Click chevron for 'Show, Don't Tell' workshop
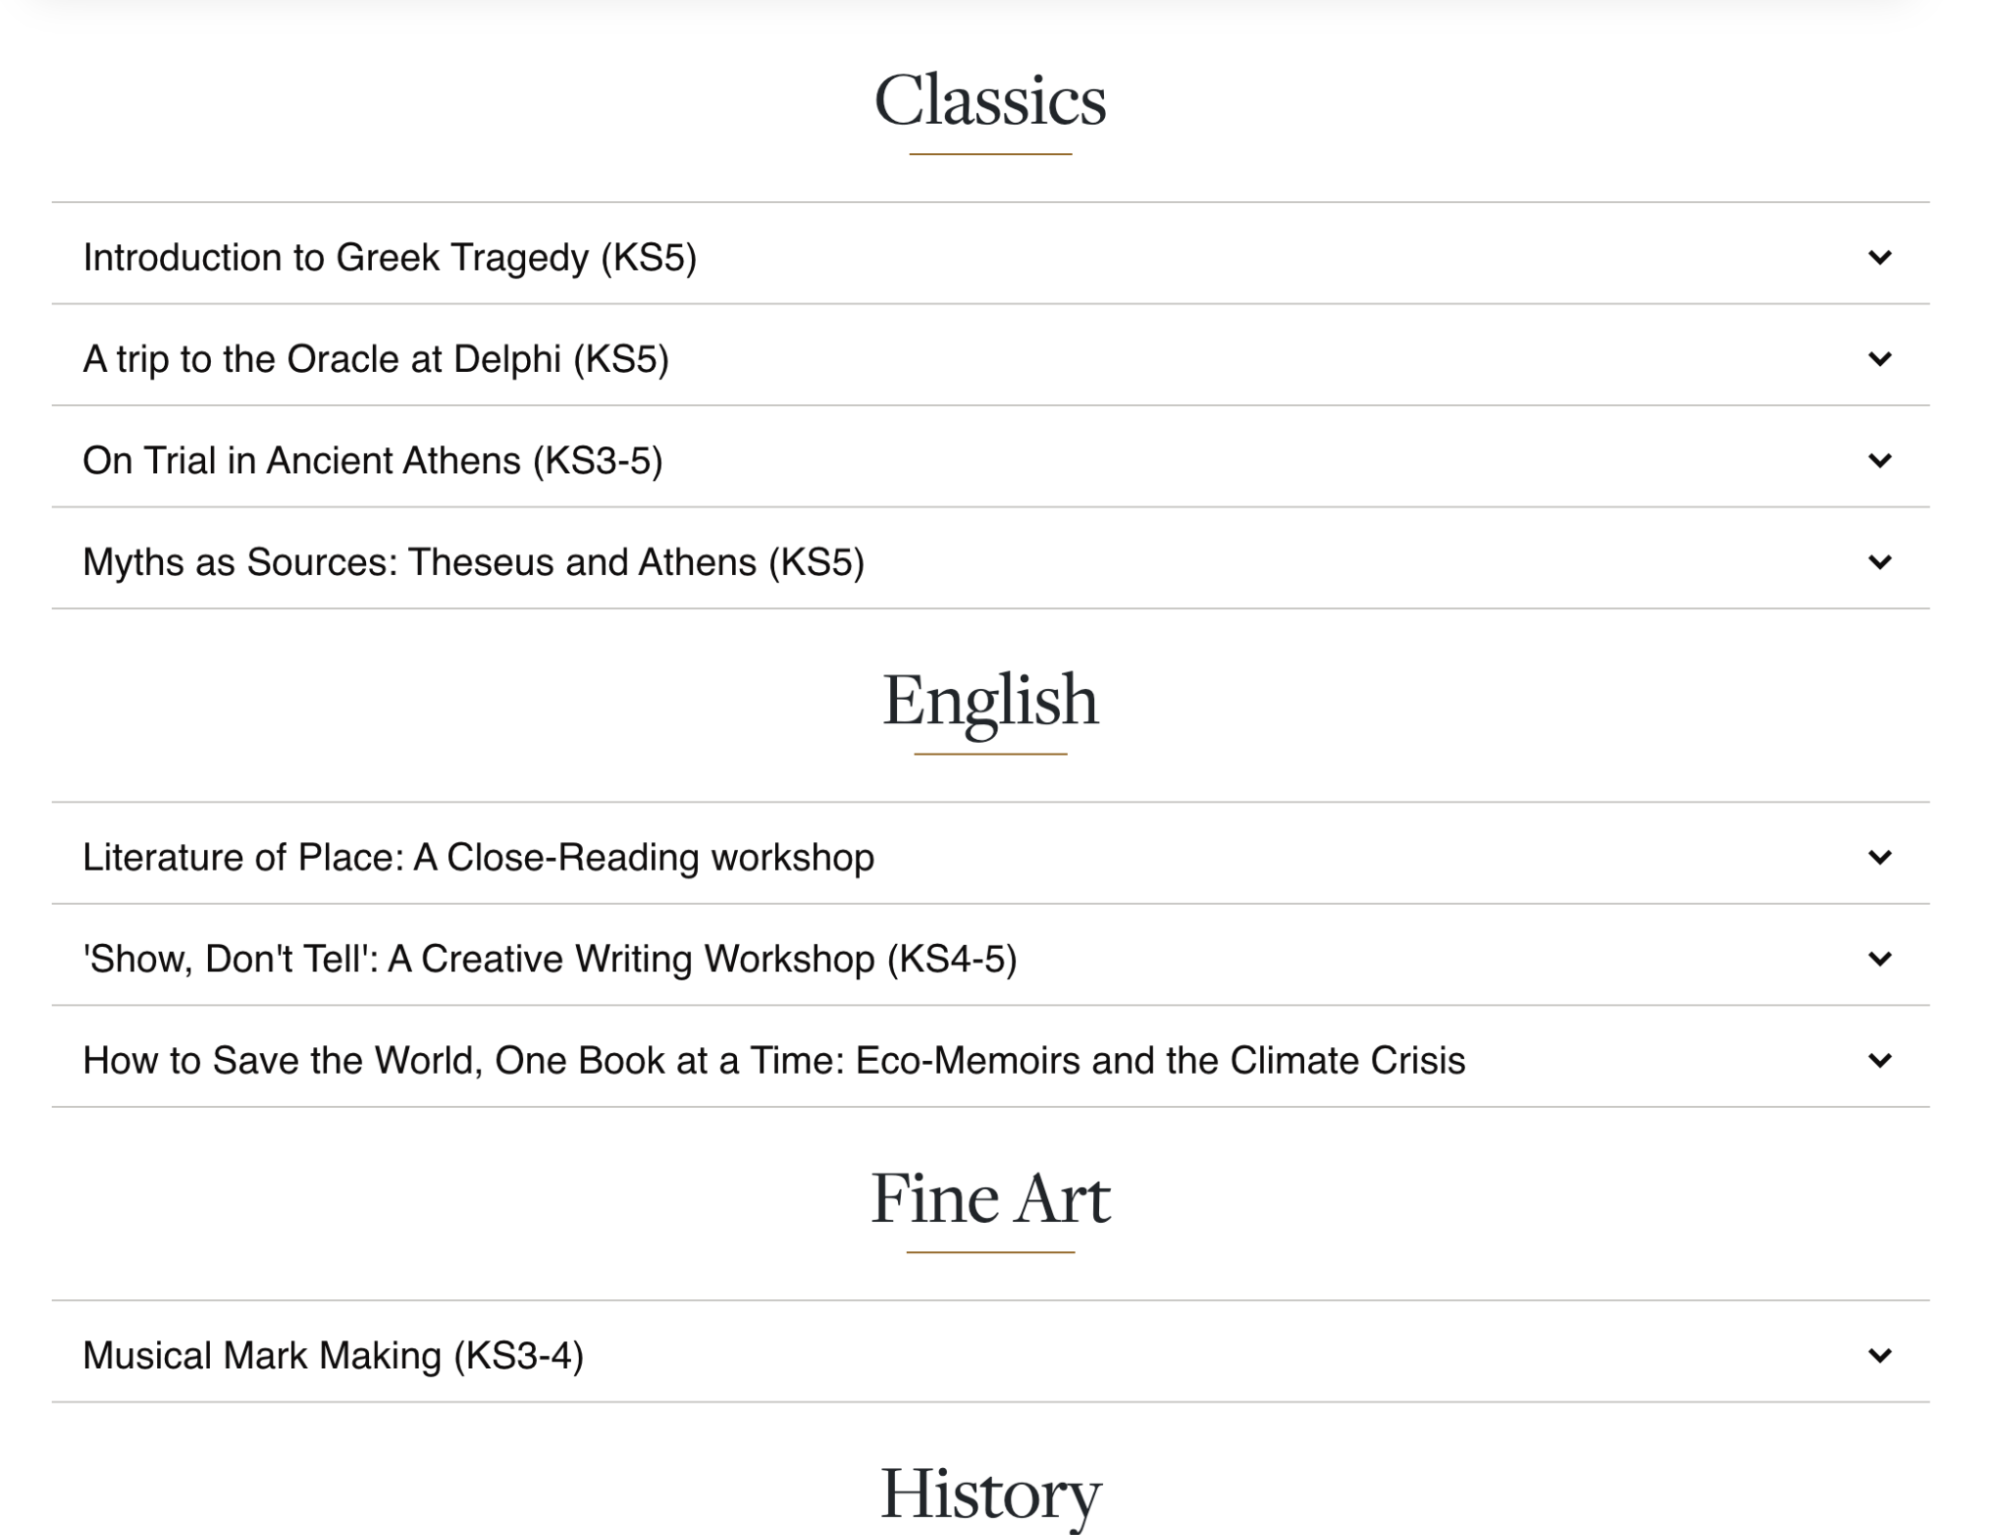The height and width of the screenshot is (1536, 1999). coord(1879,959)
